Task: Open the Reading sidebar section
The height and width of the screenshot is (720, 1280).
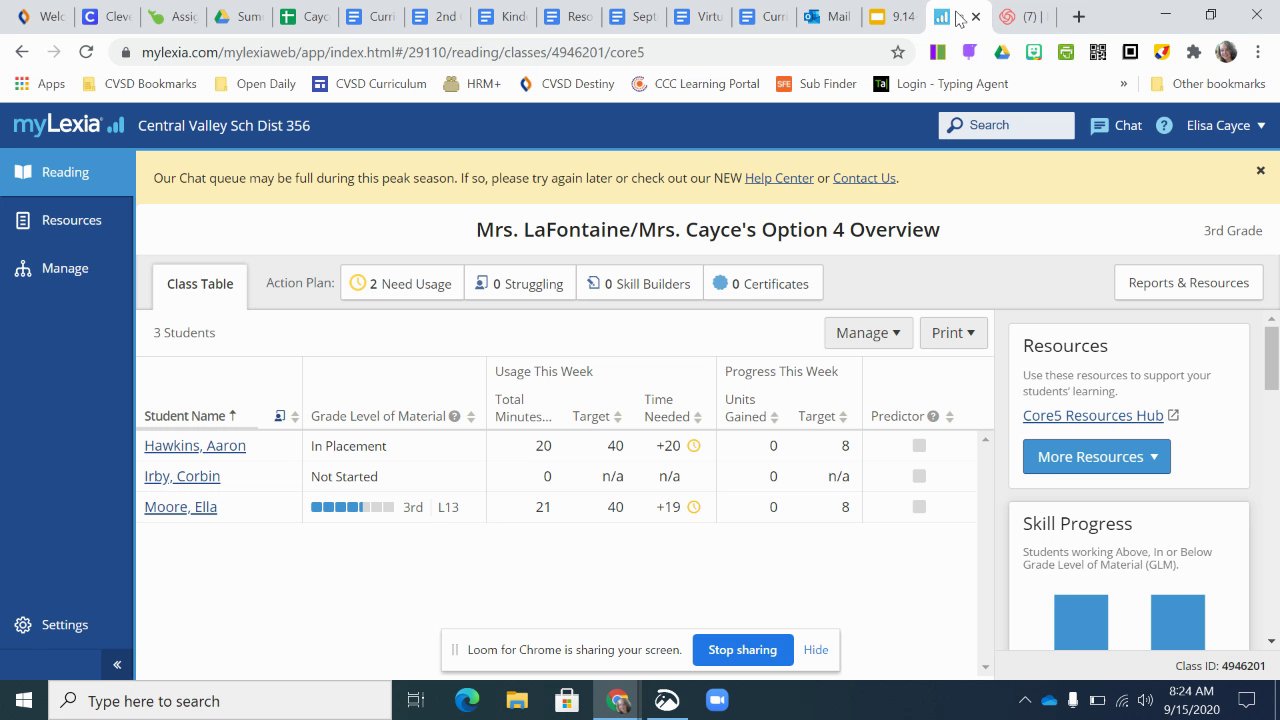Action: pos(67,172)
